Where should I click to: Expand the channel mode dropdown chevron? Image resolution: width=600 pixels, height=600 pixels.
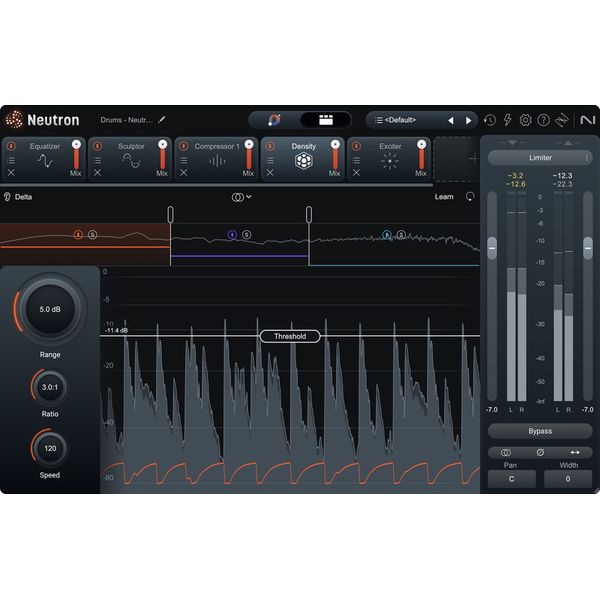point(248,197)
